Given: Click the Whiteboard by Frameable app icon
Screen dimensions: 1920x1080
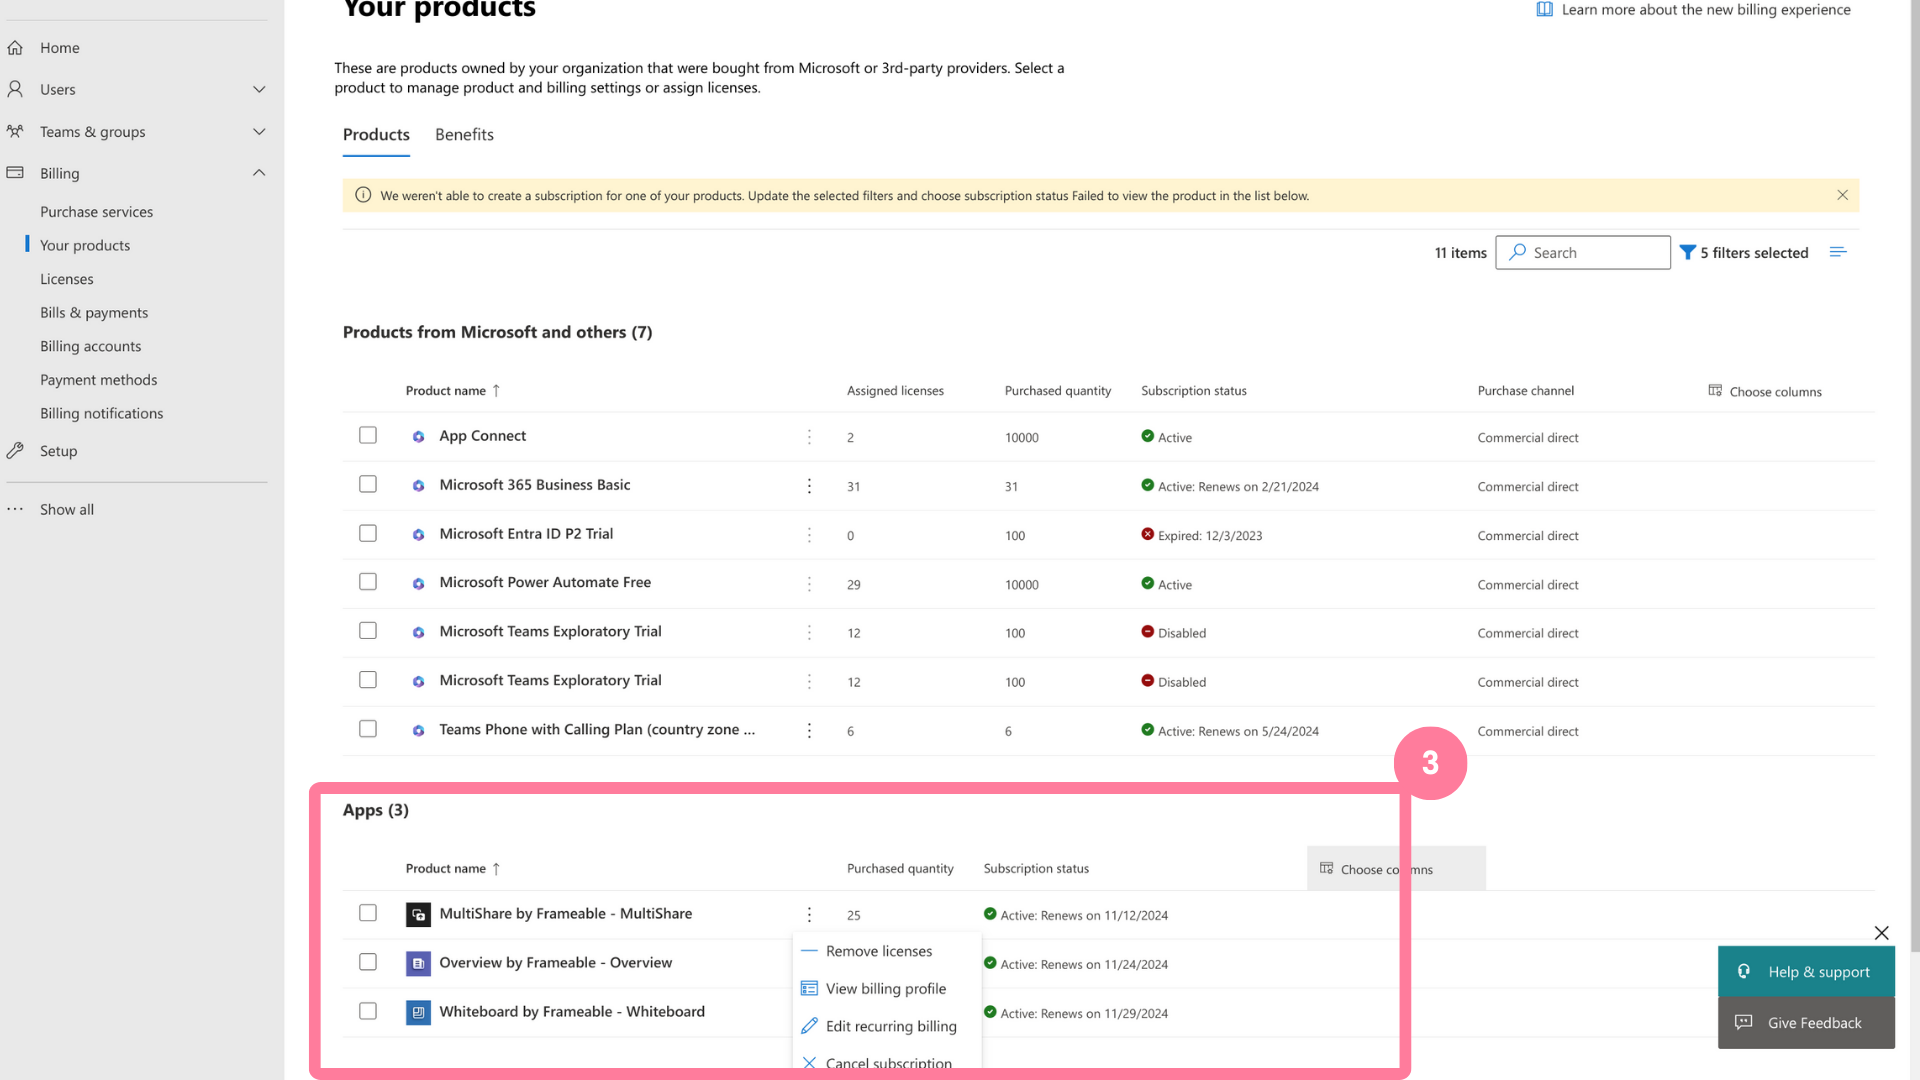Looking at the screenshot, I should click(x=418, y=1012).
